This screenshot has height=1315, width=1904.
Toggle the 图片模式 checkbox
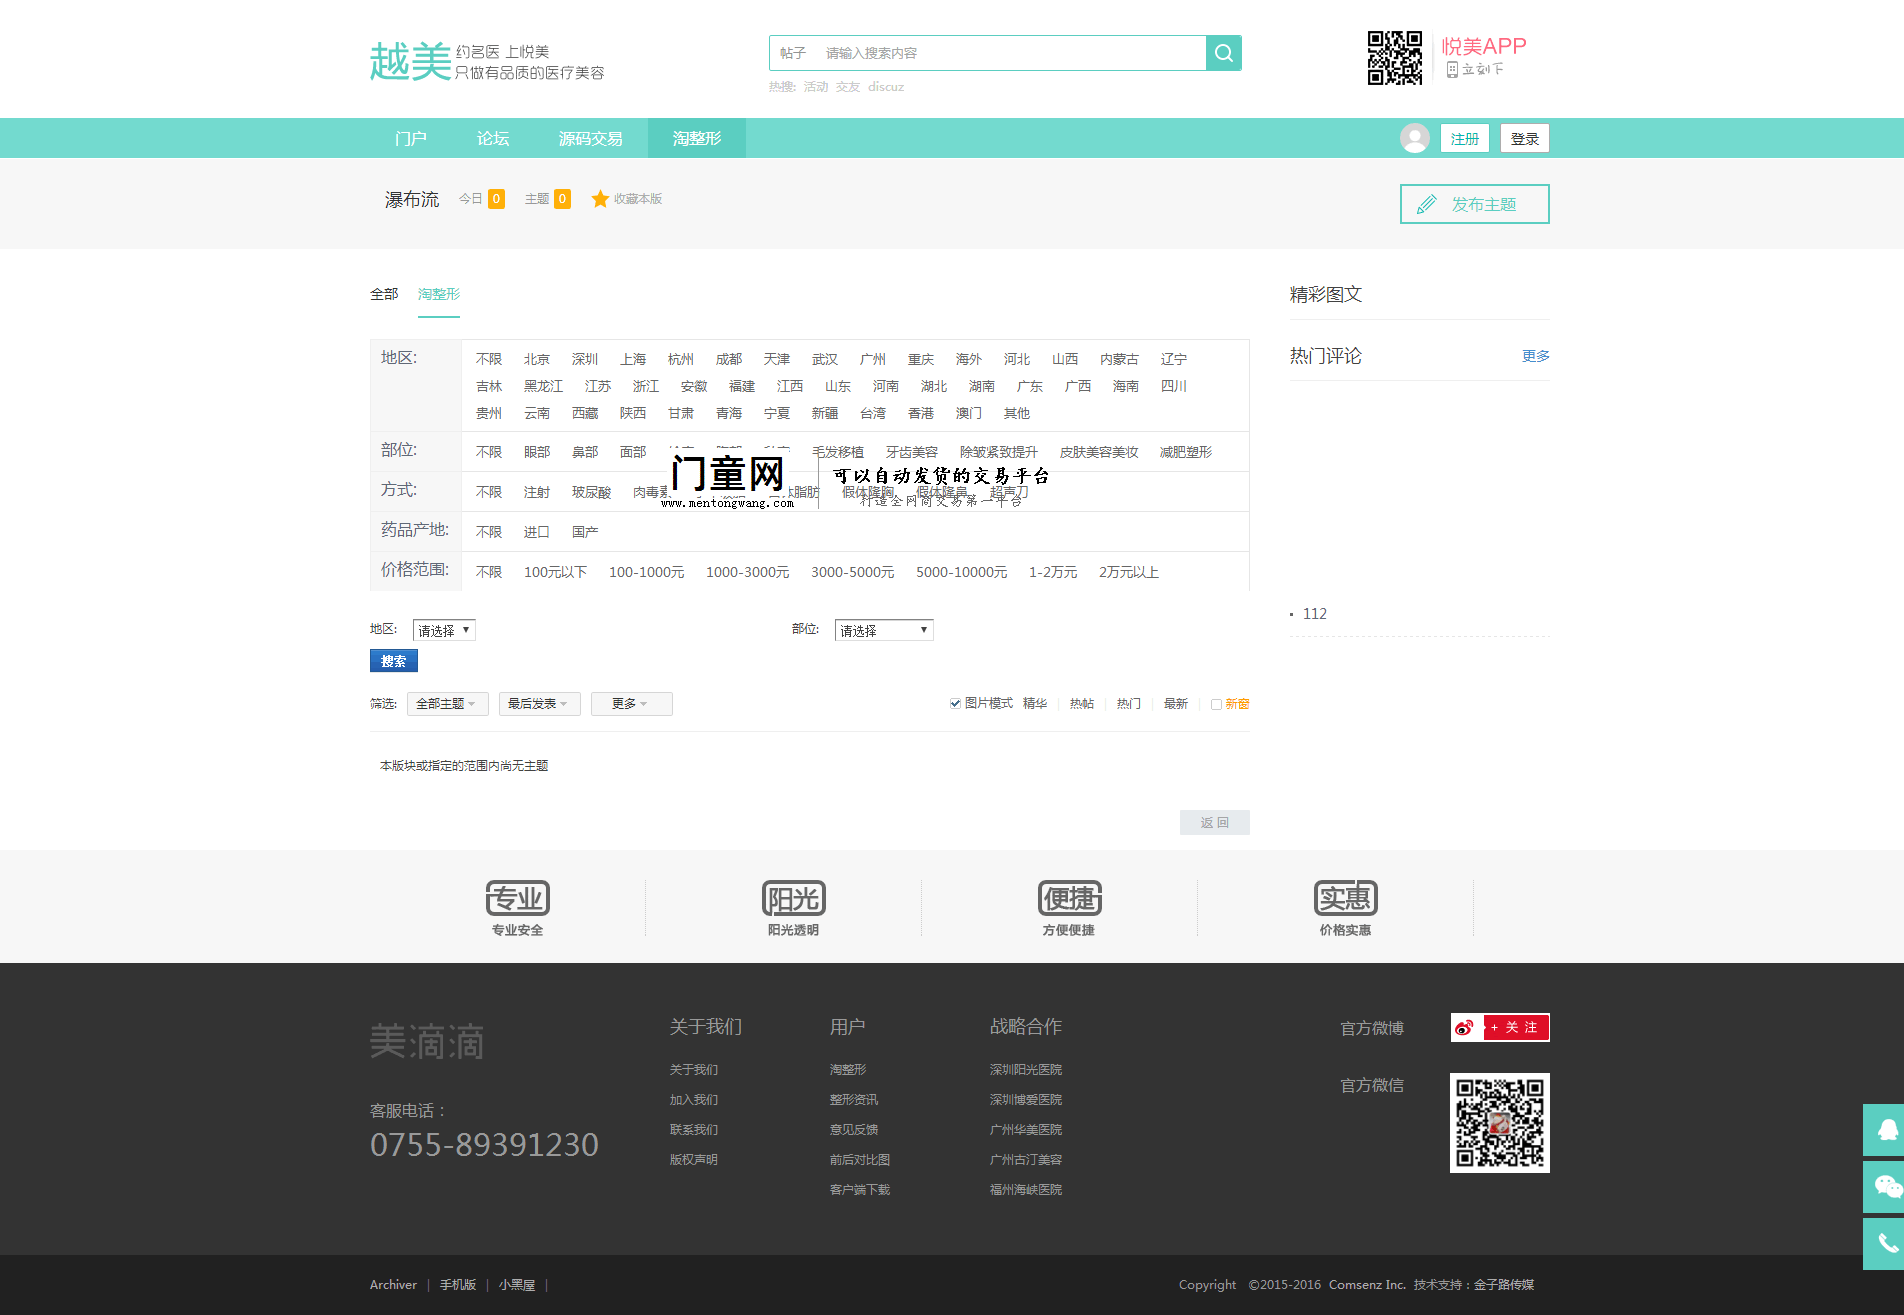[955, 704]
